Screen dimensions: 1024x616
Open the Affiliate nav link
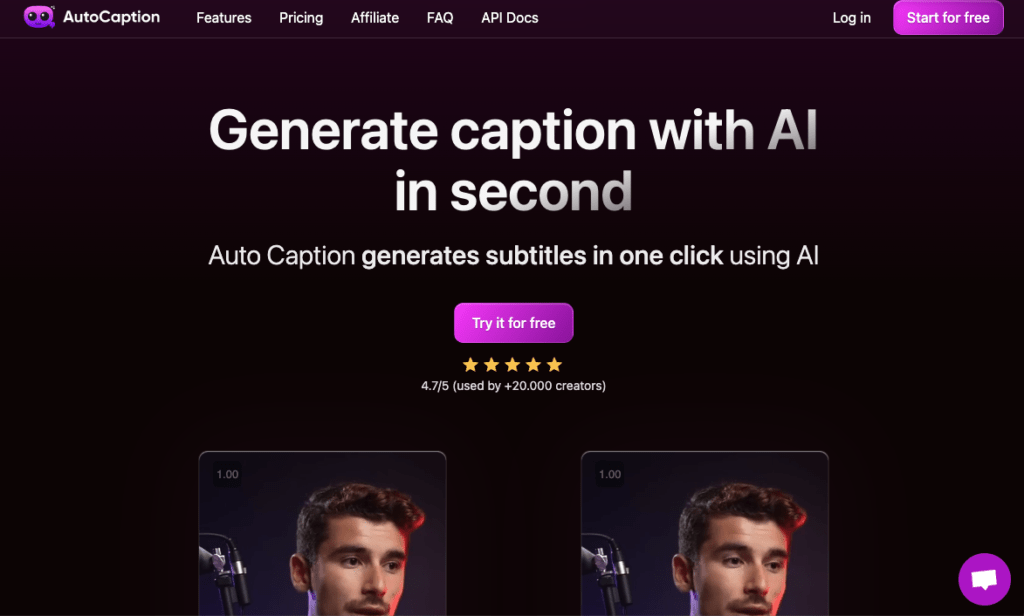[375, 18]
